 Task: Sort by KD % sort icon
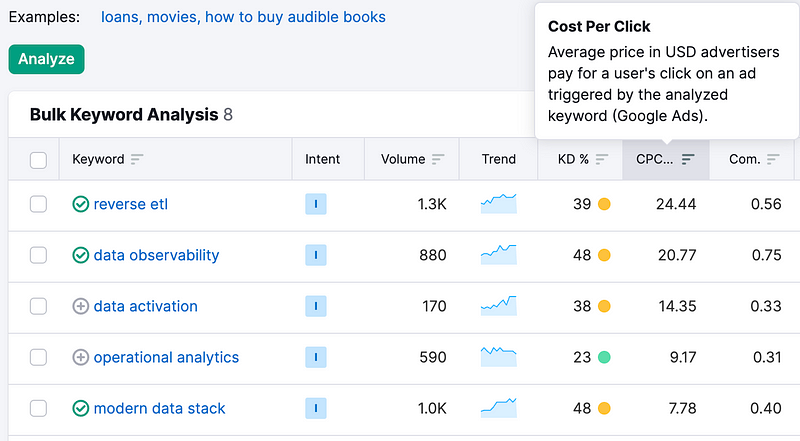coord(602,159)
